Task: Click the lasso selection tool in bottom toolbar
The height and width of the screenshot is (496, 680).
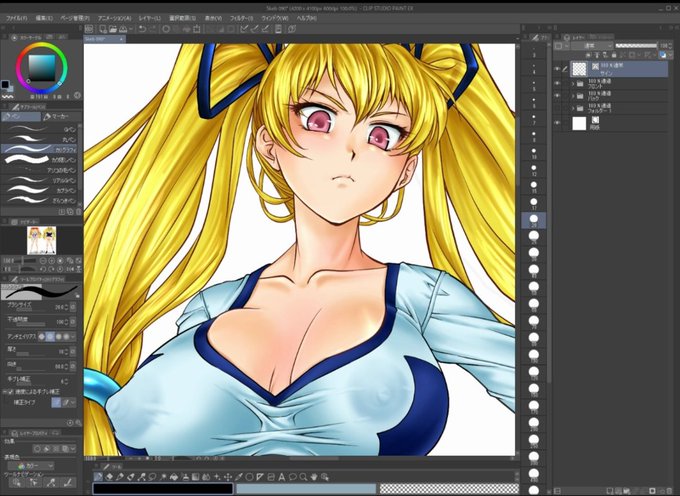Action: 152,477
